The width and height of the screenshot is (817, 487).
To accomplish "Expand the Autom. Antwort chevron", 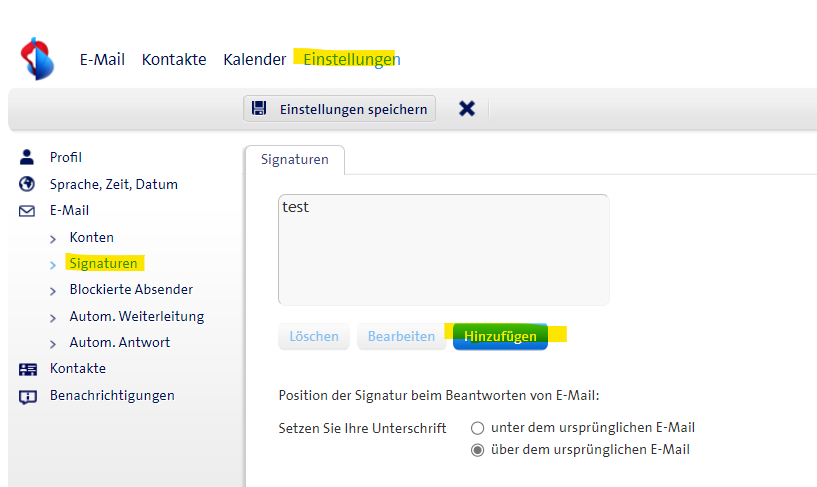I will tap(53, 344).
